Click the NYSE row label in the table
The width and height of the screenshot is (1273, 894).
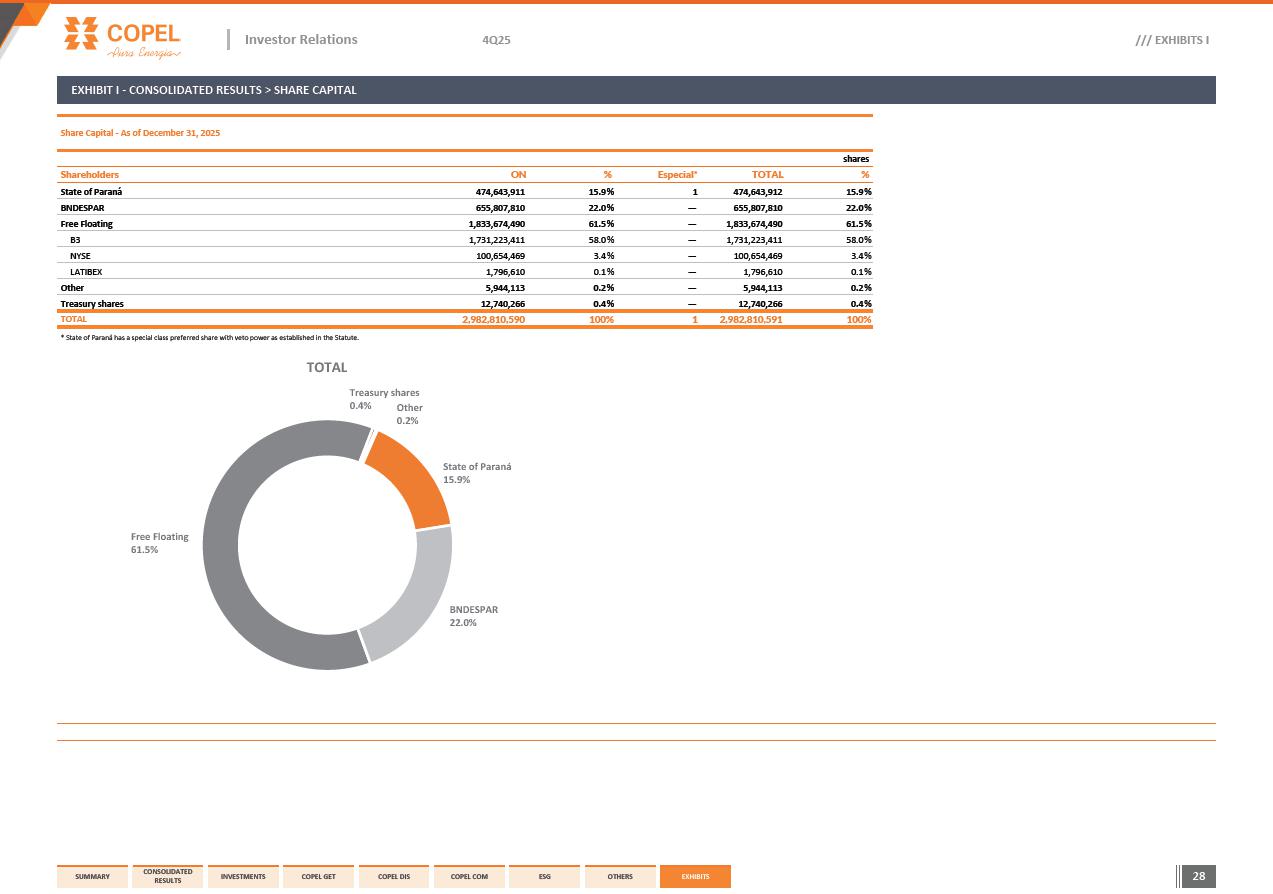[x=80, y=256]
